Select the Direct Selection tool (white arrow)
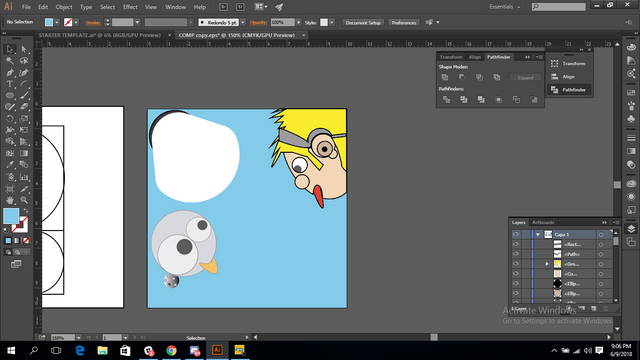Screen dimensions: 640x360 (24, 49)
